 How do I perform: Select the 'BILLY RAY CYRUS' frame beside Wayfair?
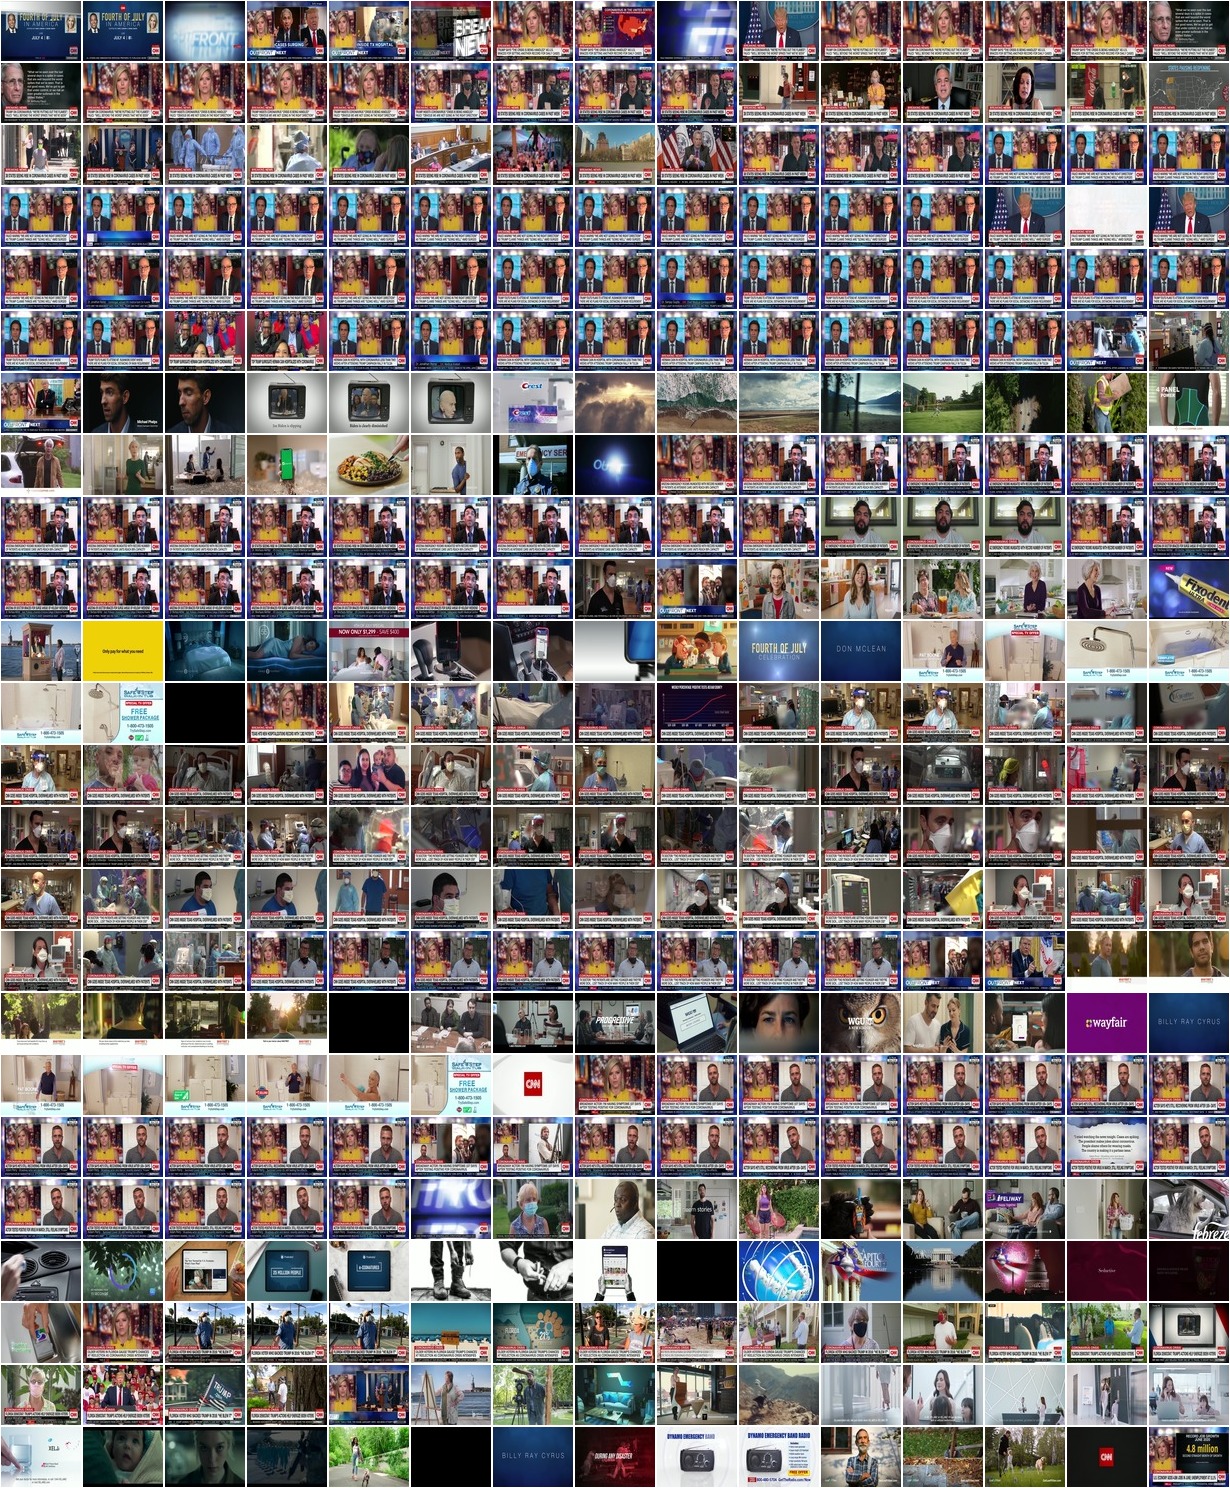point(1188,1022)
